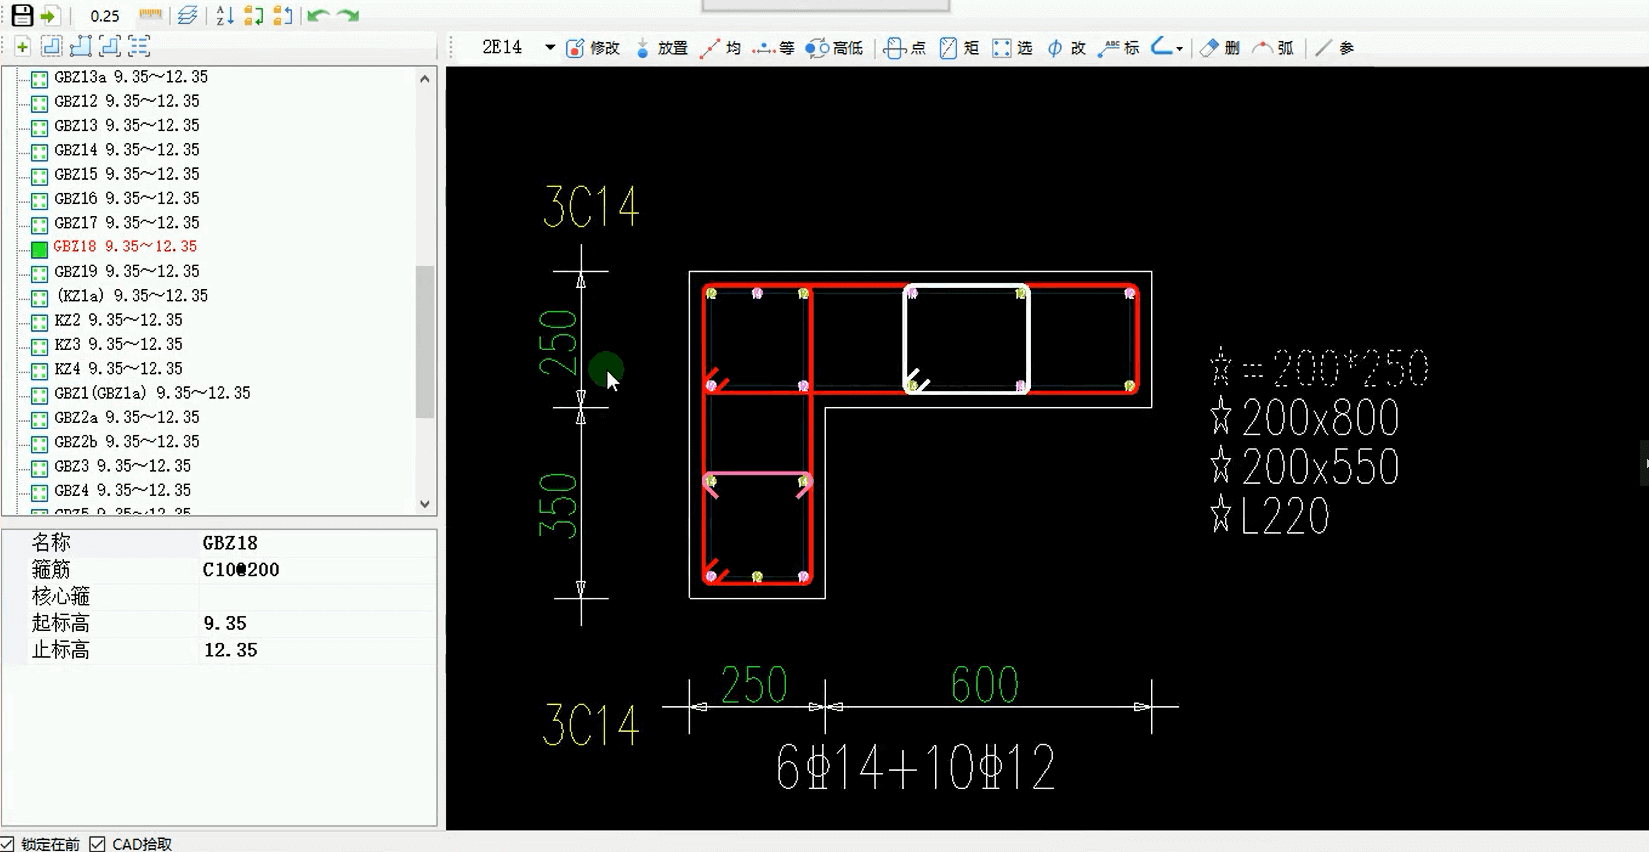Open the 2E14 rebar dropdown
Screen dimensions: 1649x852
pyautogui.click(x=549, y=48)
